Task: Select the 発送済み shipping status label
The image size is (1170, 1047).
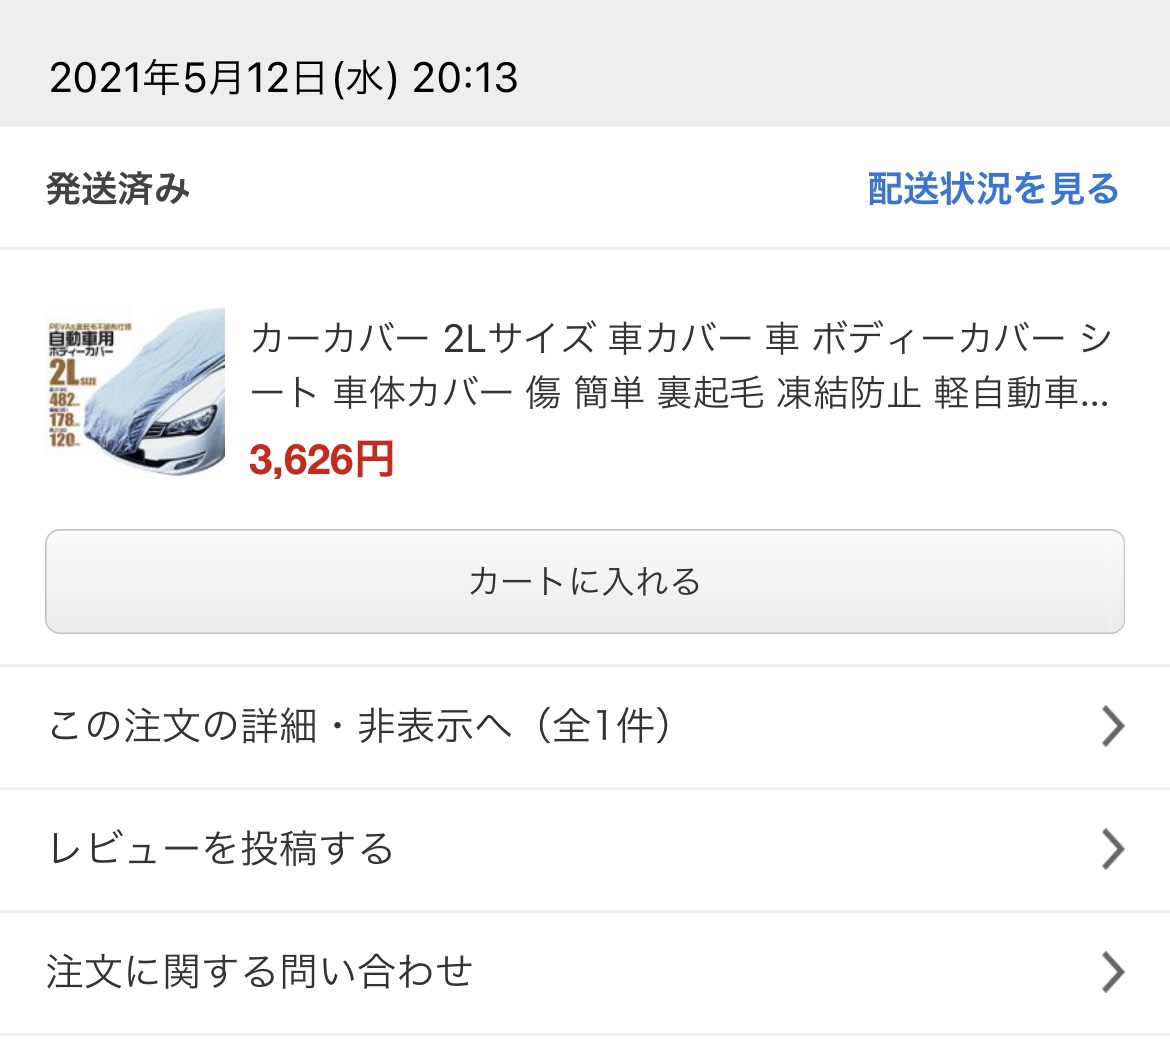Action: coord(118,188)
